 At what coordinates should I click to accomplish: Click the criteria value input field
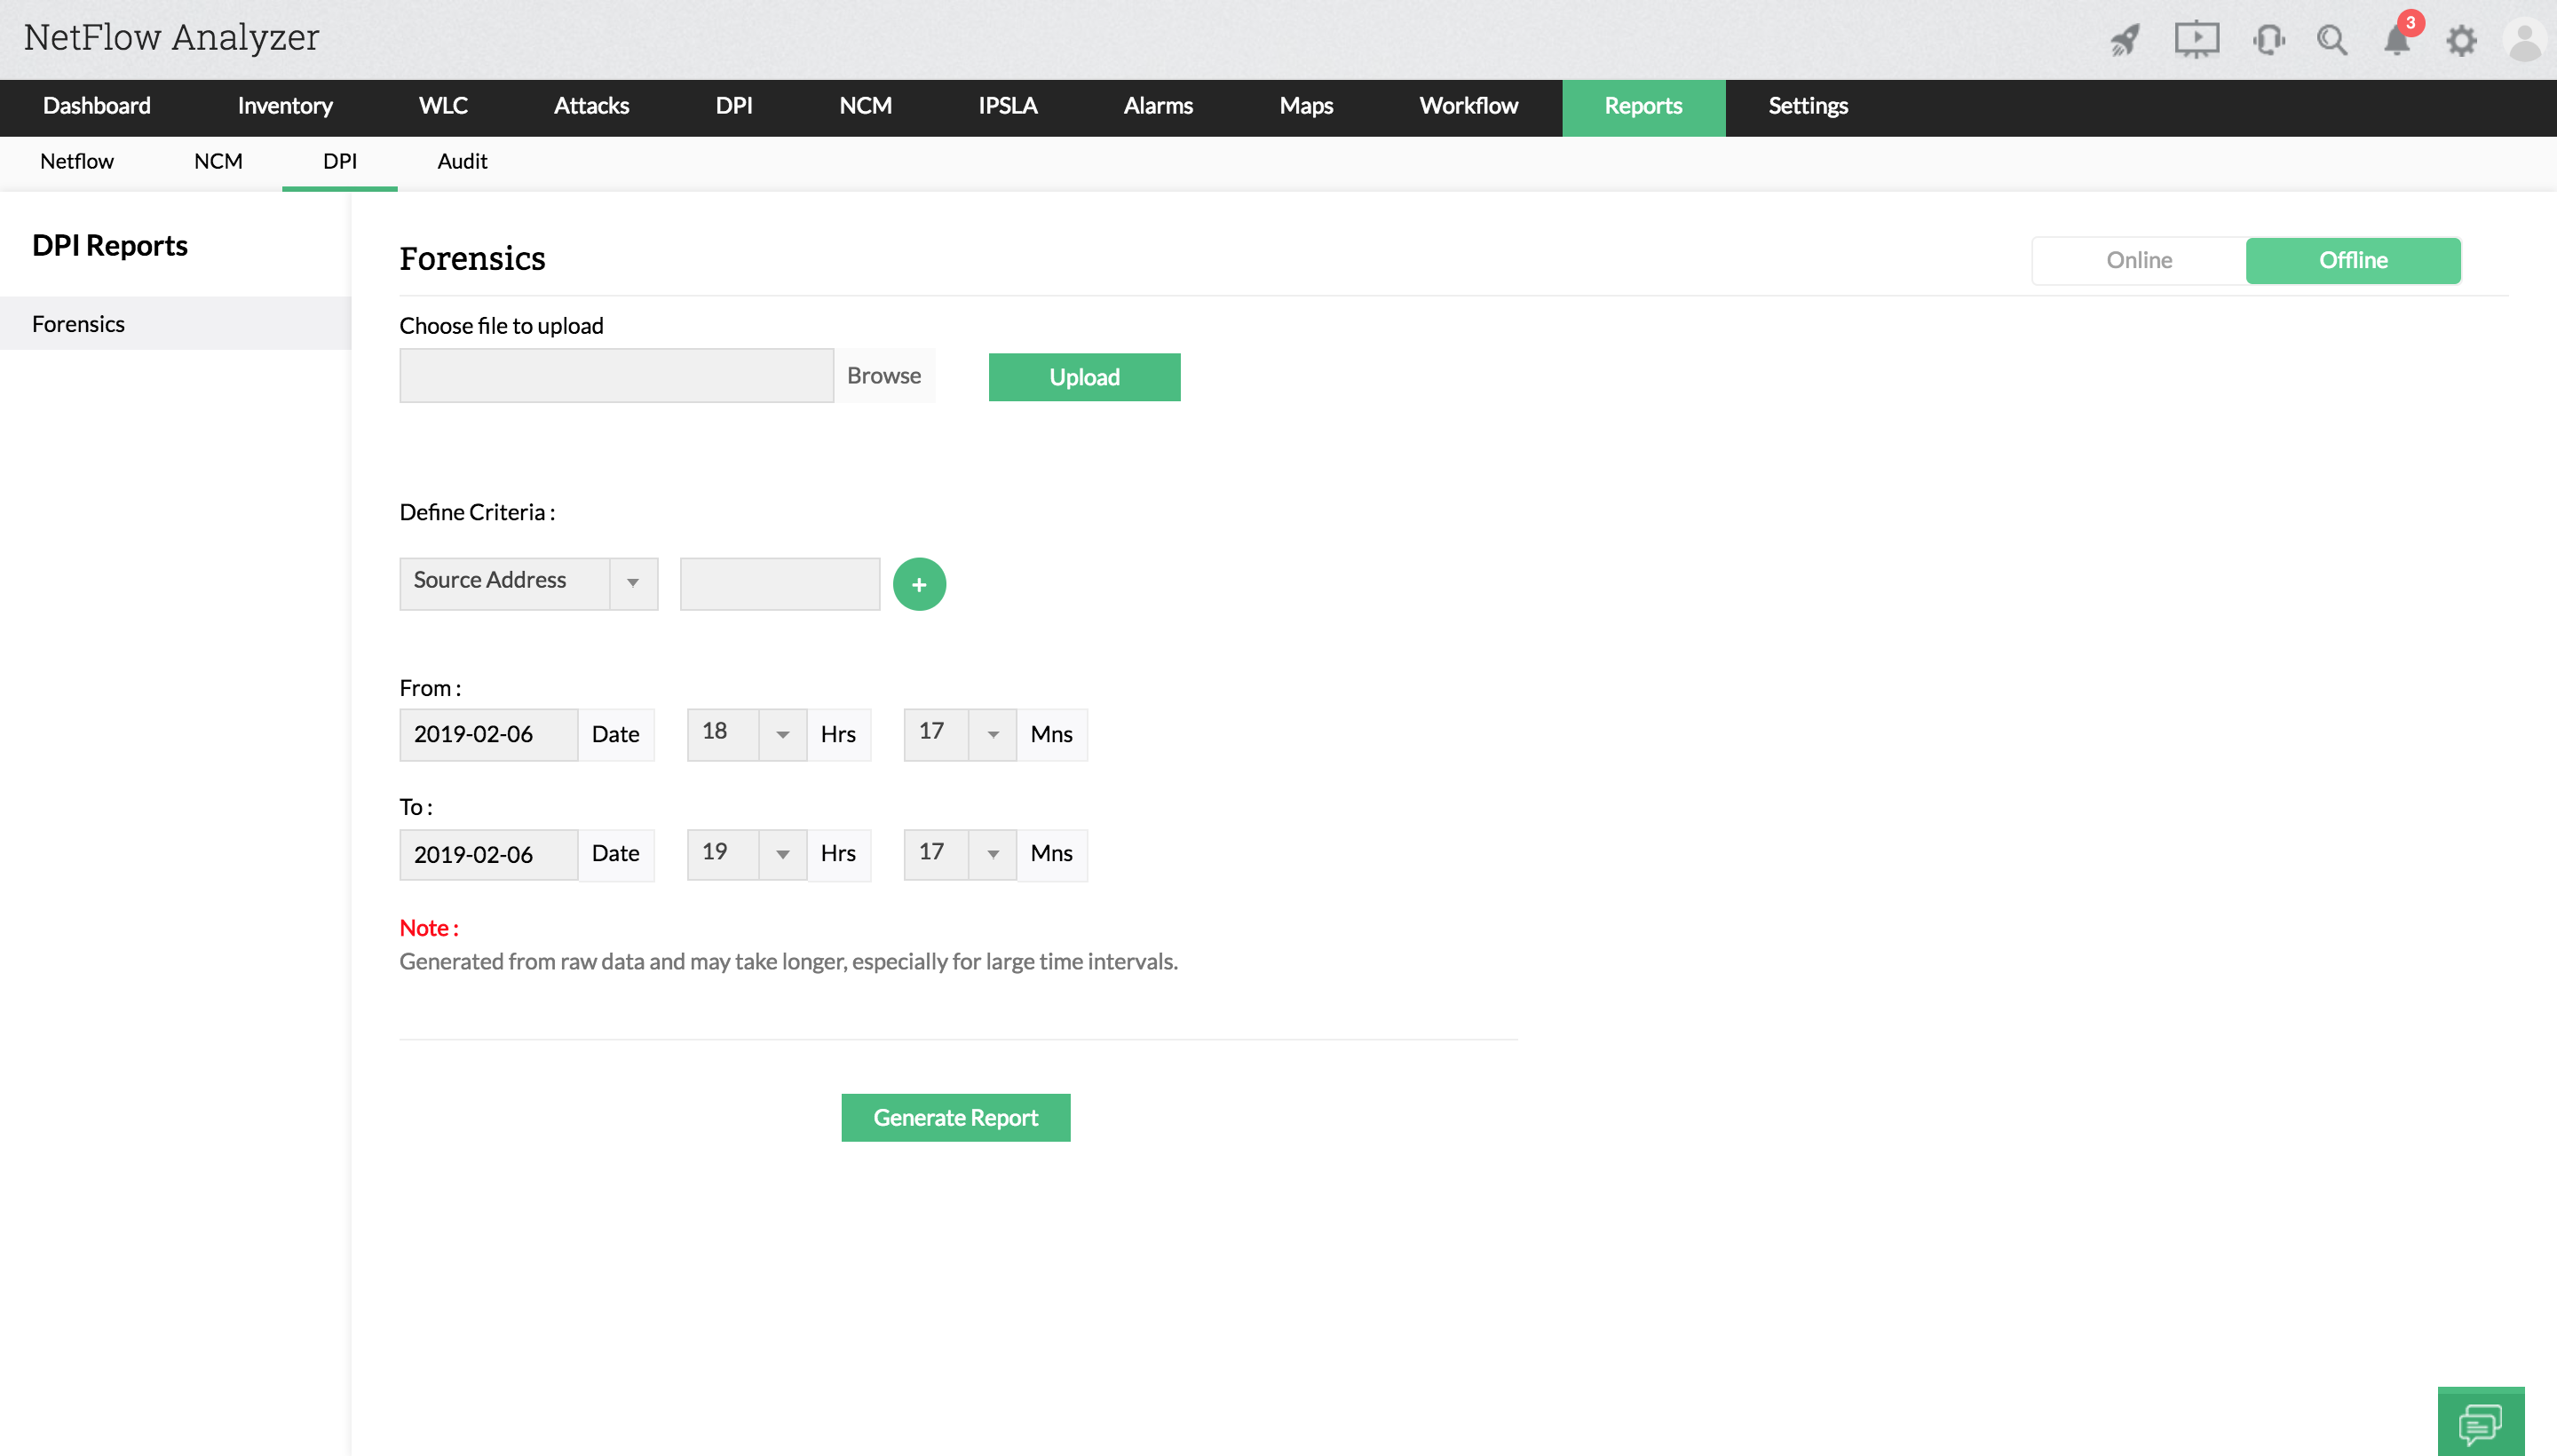(779, 584)
